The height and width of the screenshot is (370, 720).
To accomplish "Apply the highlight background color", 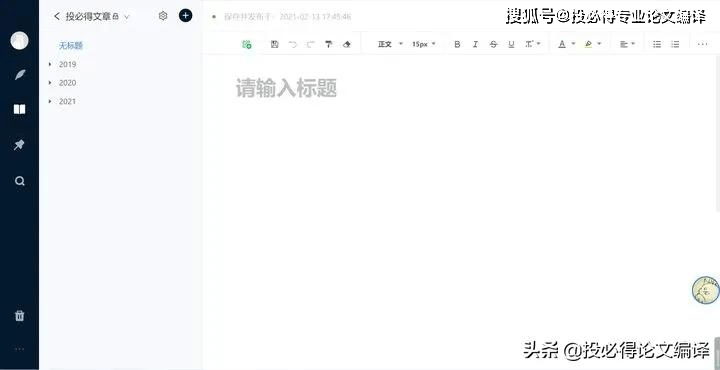I will pos(588,44).
